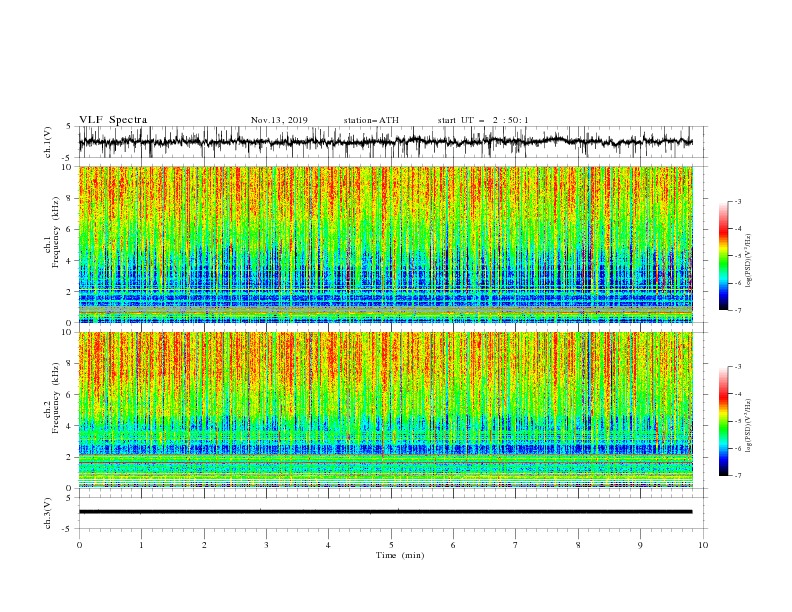Click the "-5" tick on ch.3(V) axis
The image size is (792, 612).
pos(68,529)
